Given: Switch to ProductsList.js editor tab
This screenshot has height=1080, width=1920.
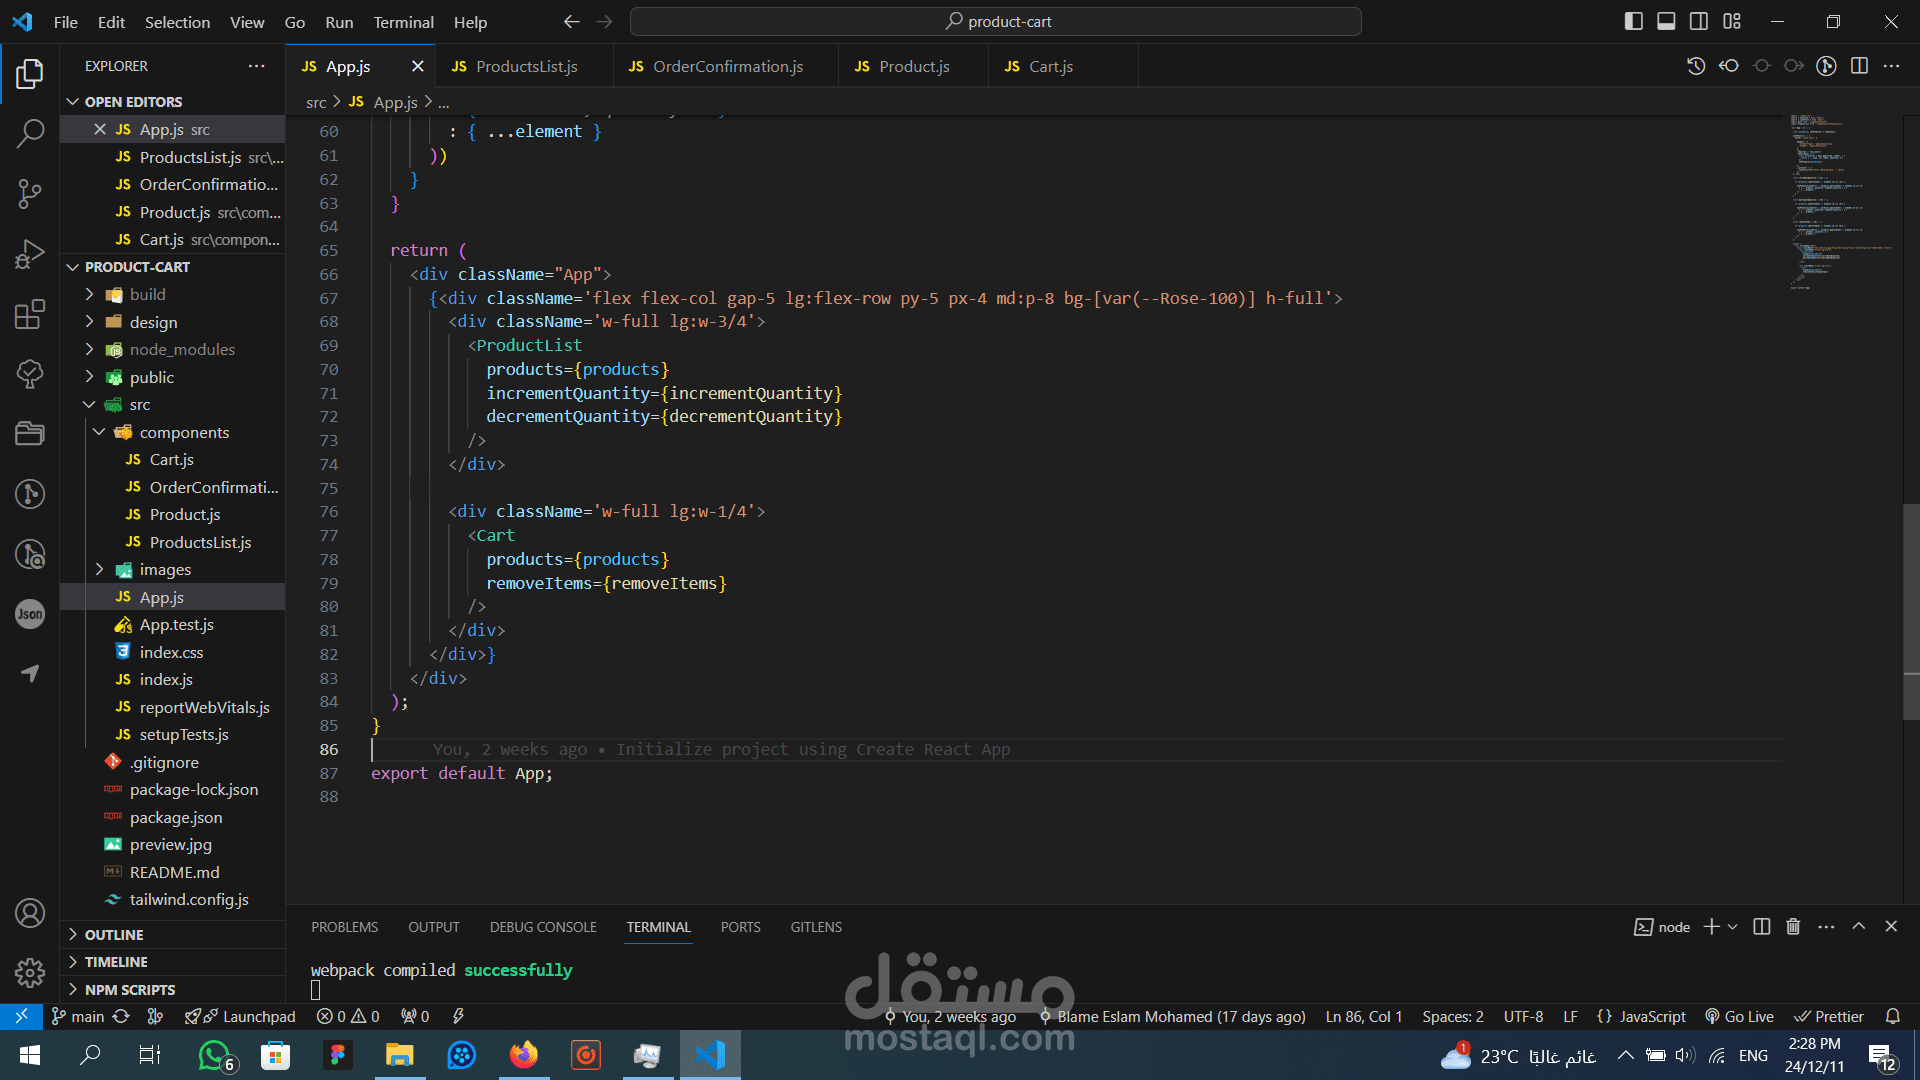Looking at the screenshot, I should coord(526,66).
